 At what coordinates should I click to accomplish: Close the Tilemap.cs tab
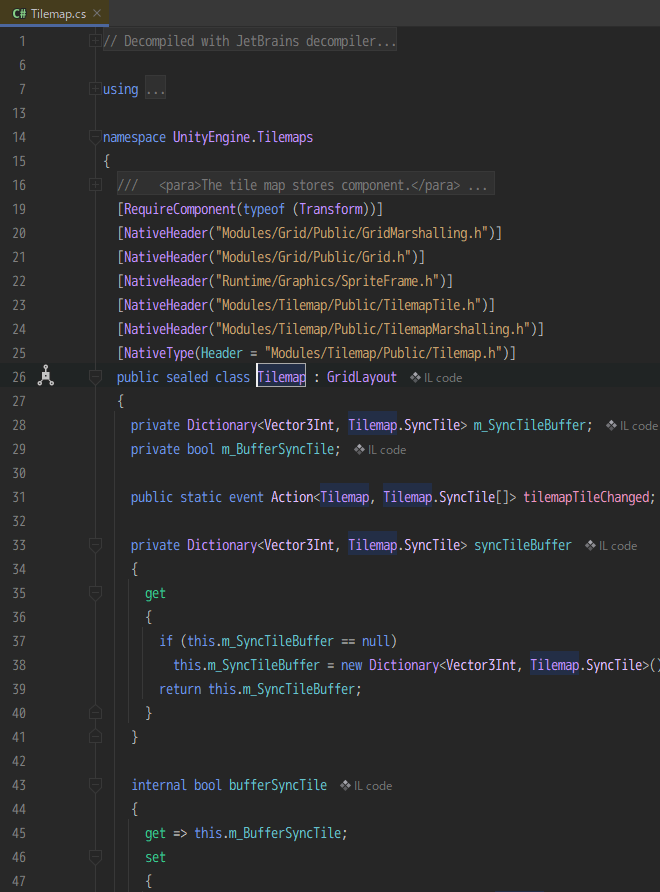(97, 13)
